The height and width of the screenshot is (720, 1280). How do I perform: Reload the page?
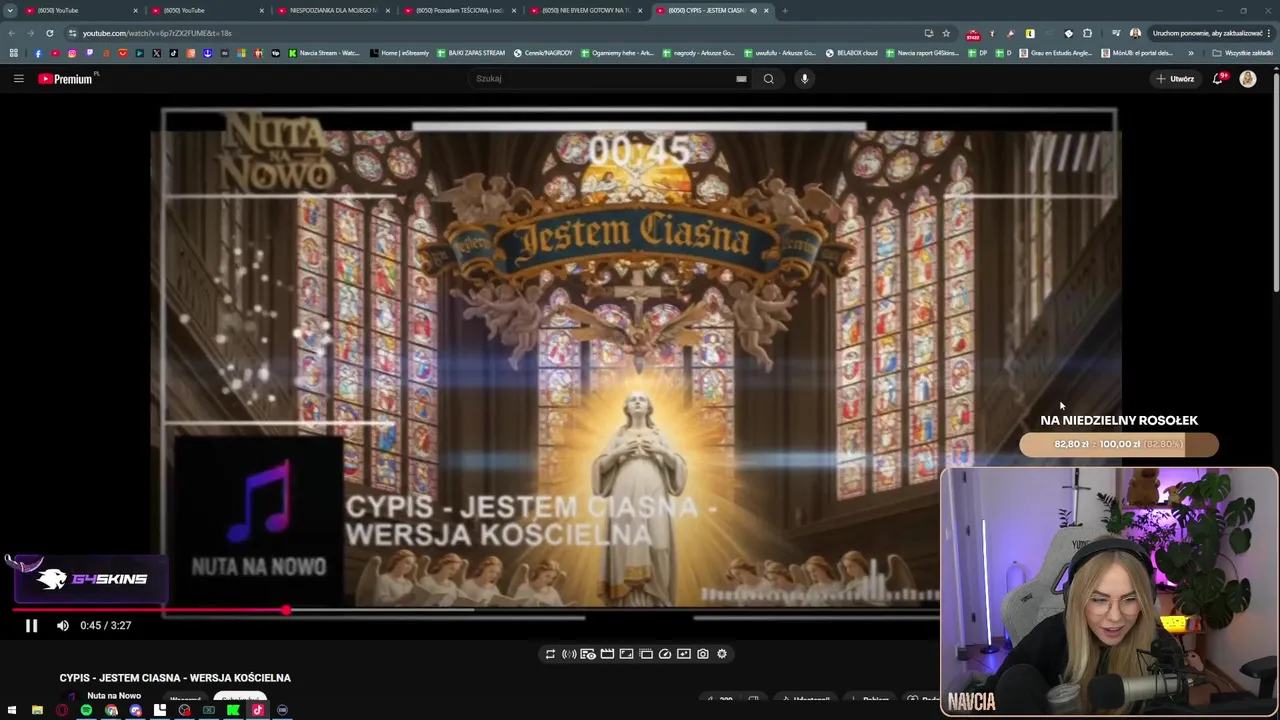pyautogui.click(x=49, y=33)
